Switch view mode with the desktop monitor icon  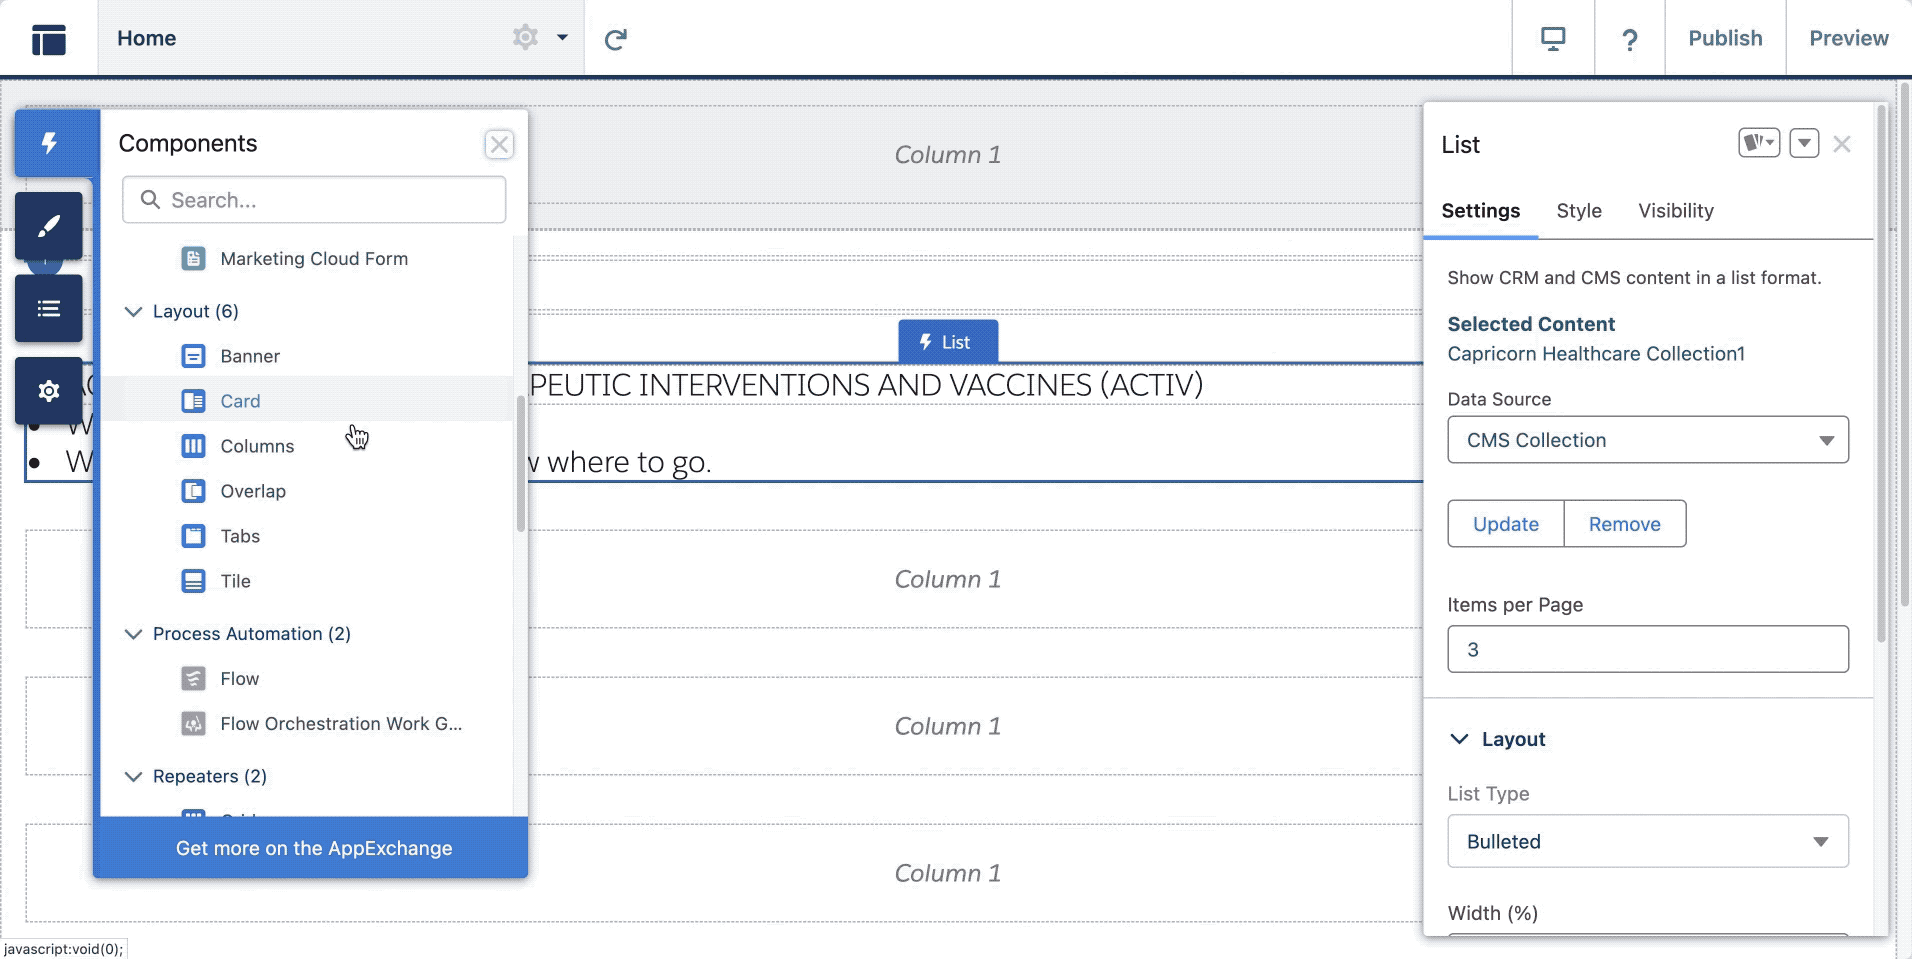coord(1553,38)
